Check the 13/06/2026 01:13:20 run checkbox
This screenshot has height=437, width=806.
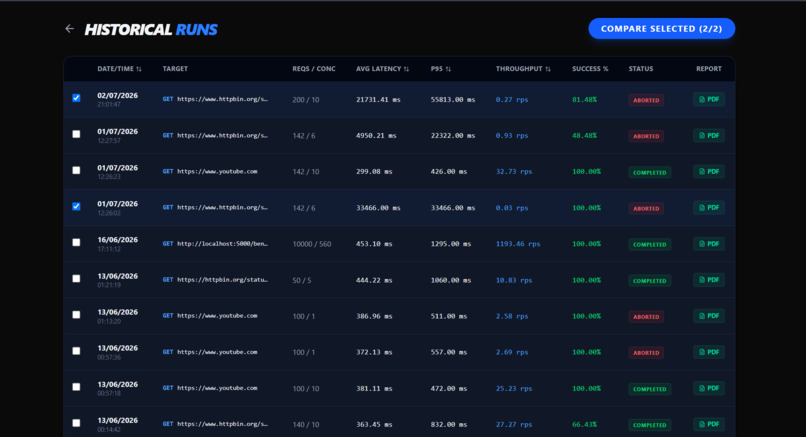point(76,315)
